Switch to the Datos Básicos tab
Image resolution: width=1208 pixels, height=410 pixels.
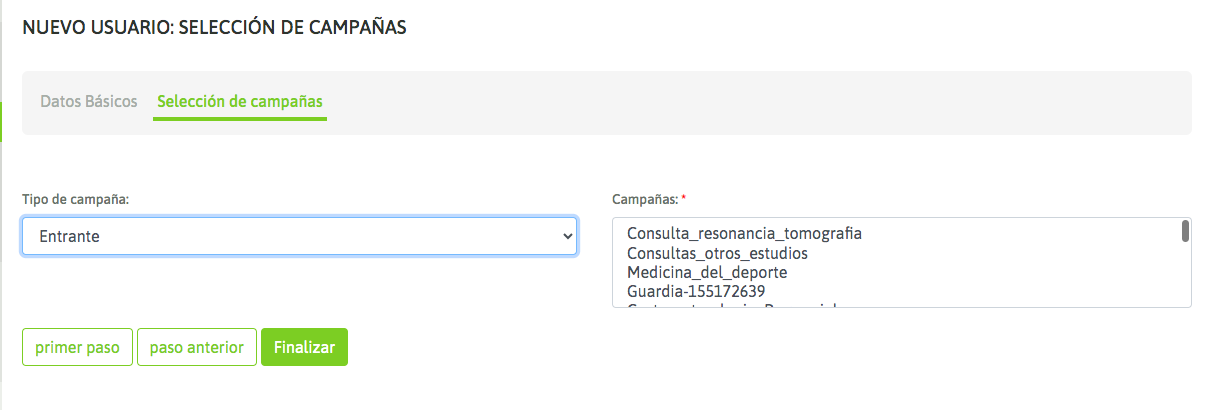point(89,102)
